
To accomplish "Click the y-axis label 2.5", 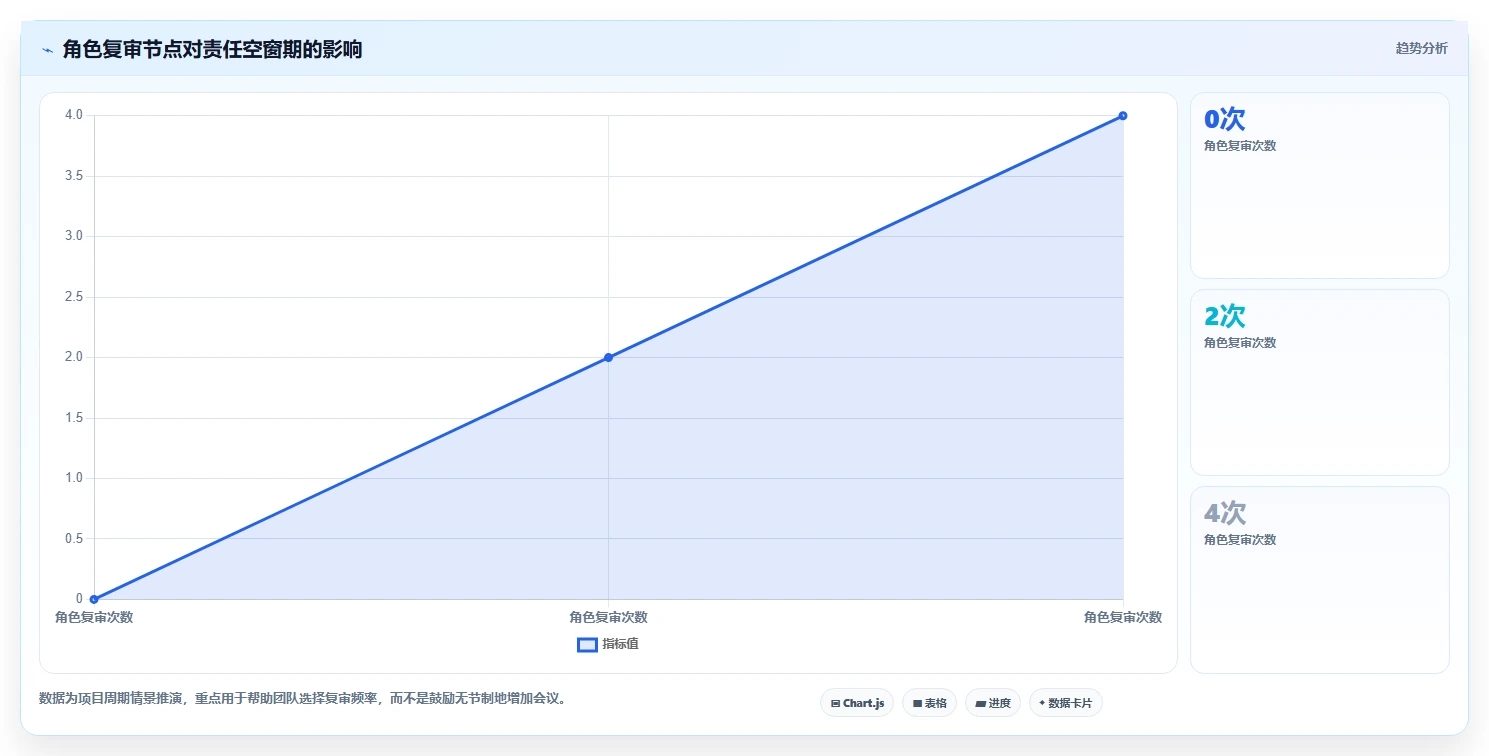I will tap(73, 297).
